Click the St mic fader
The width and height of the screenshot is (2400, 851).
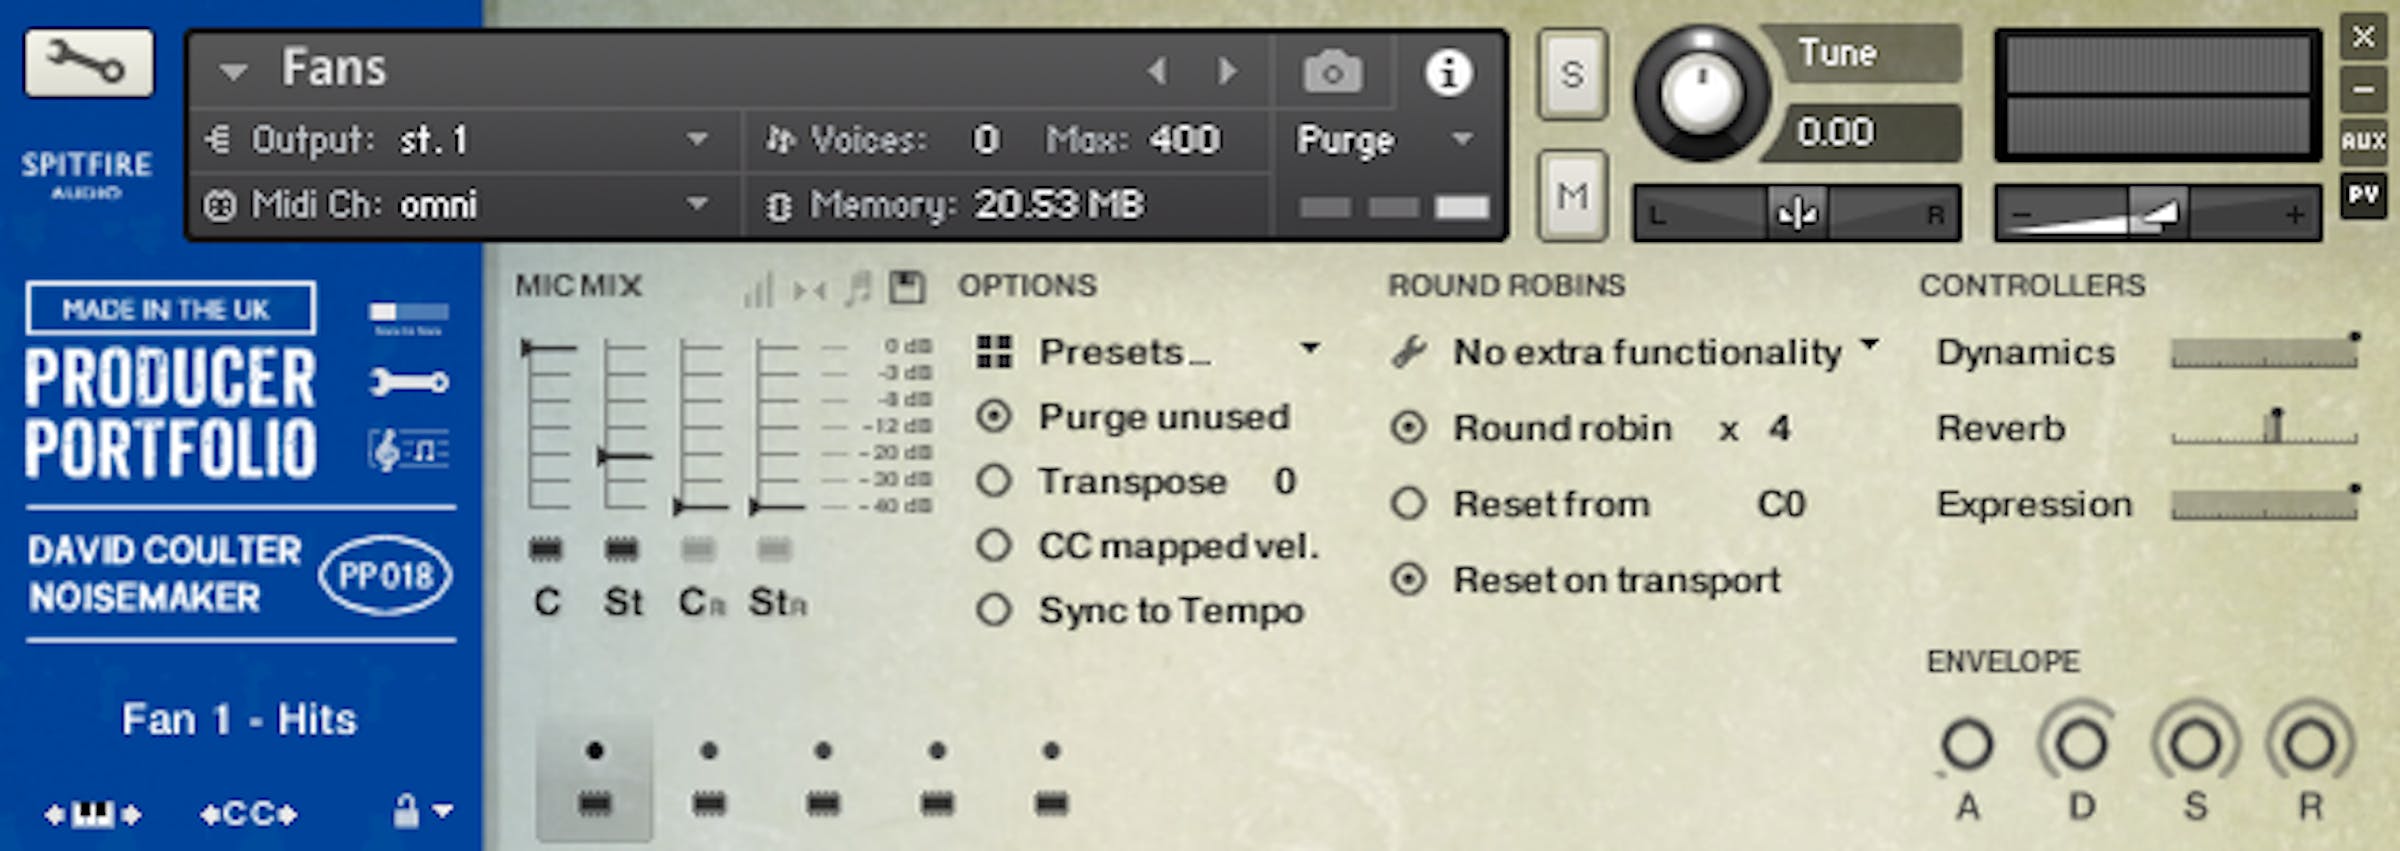pyautogui.click(x=624, y=427)
